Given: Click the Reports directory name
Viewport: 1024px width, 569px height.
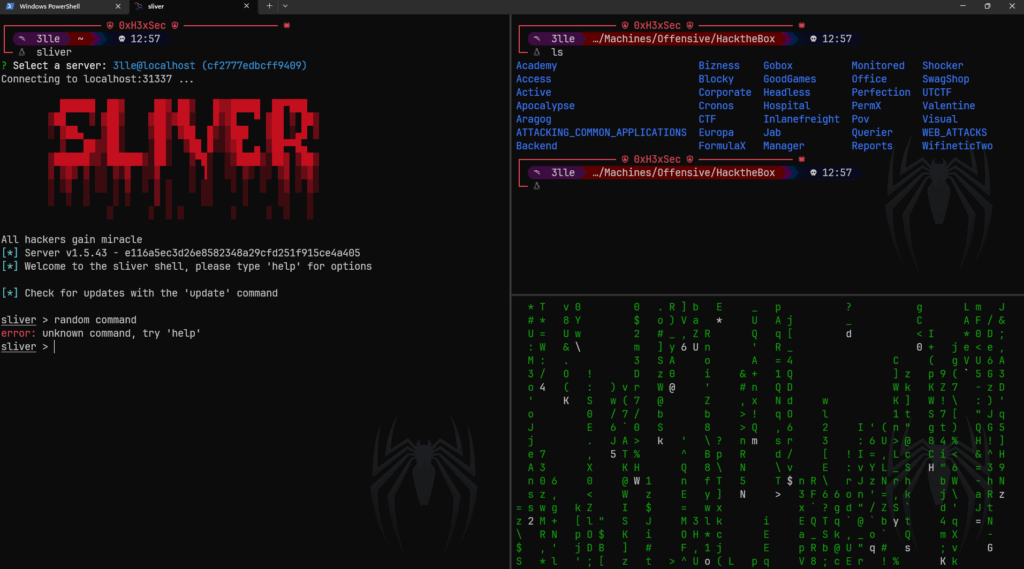Looking at the screenshot, I should 871,146.
